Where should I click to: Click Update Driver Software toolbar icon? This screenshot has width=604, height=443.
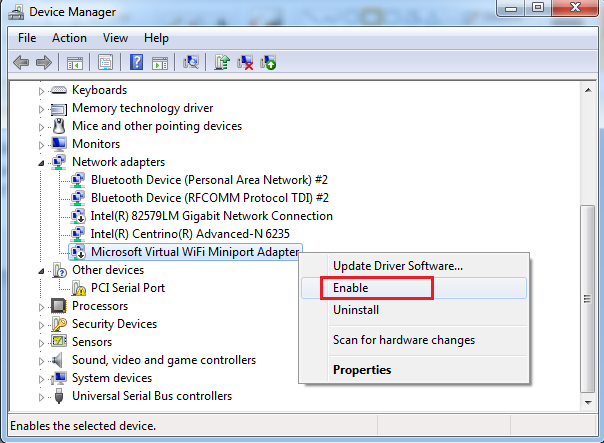coord(222,62)
